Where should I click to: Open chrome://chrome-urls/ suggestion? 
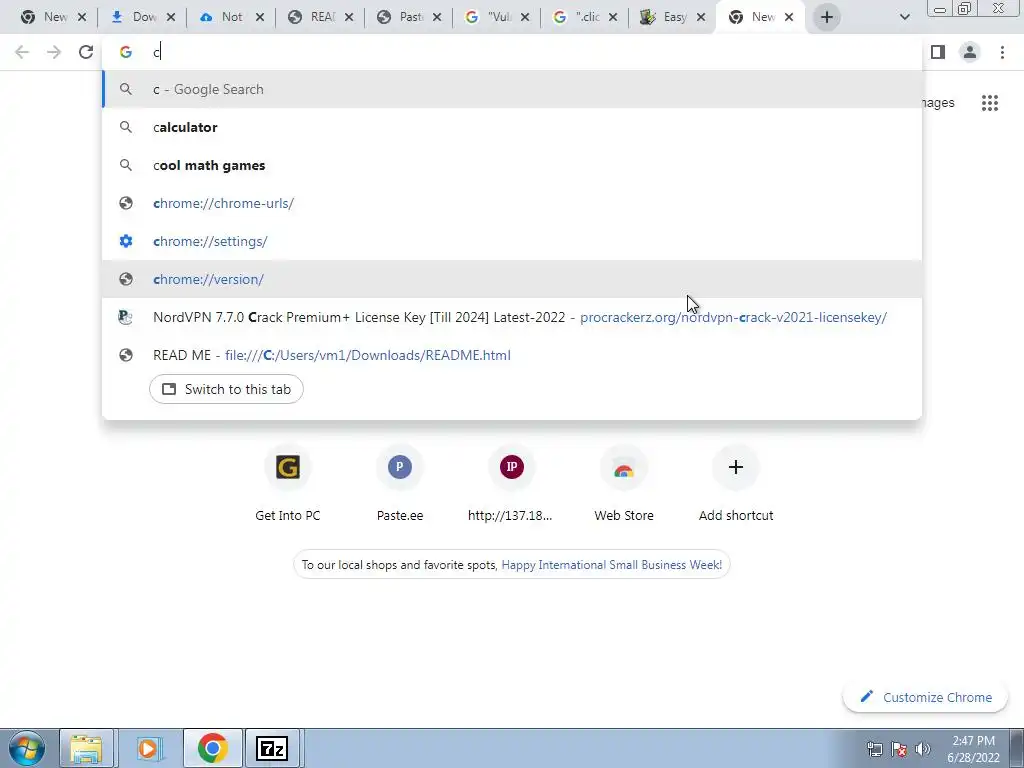coord(512,203)
